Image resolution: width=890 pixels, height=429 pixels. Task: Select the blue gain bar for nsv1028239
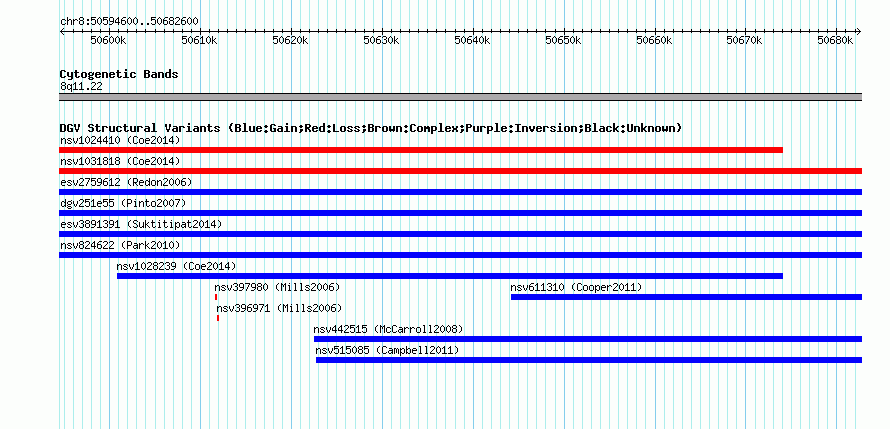(450, 276)
